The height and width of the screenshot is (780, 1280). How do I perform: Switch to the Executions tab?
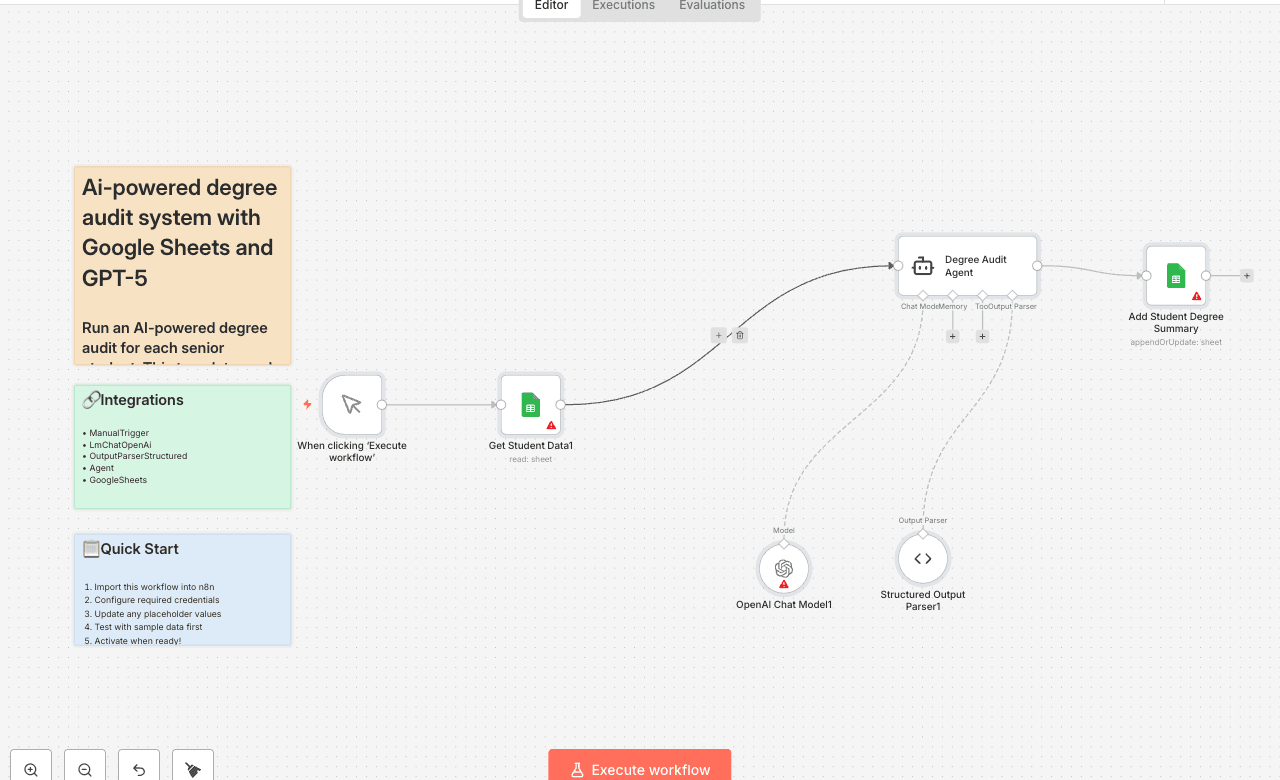click(622, 6)
